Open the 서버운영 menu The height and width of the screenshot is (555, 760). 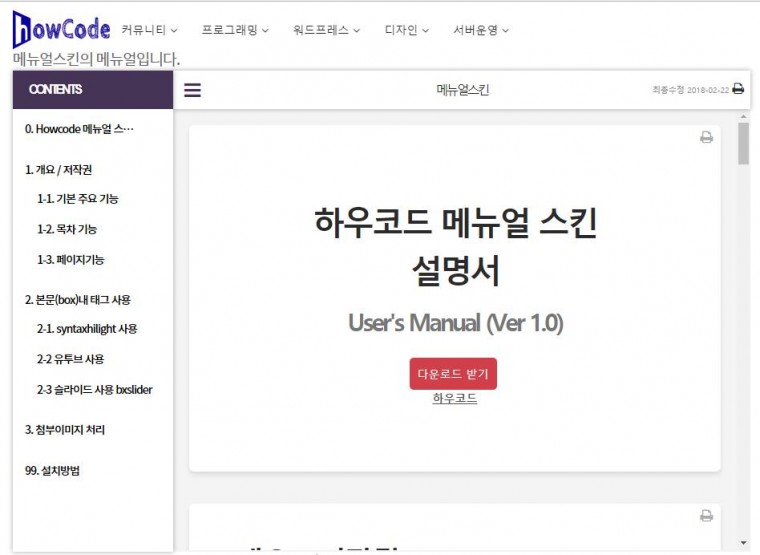480,30
